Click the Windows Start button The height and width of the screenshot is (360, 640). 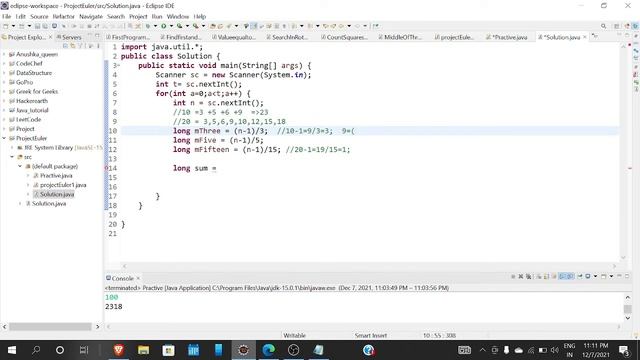tap(12, 350)
